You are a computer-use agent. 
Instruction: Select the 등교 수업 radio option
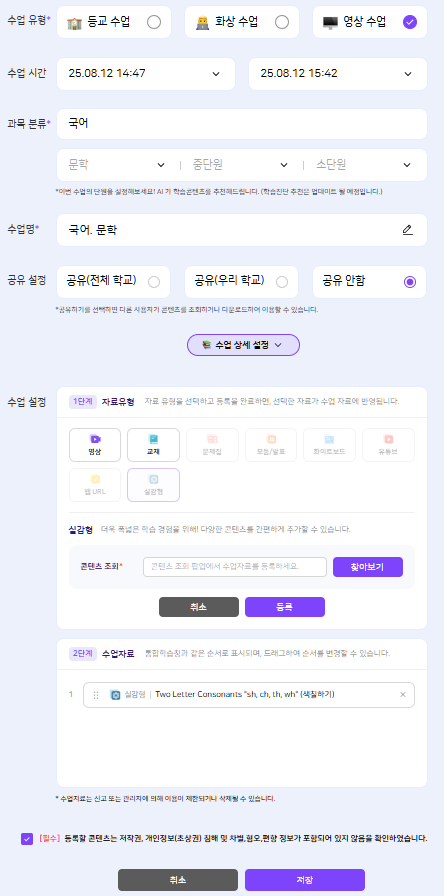154,22
